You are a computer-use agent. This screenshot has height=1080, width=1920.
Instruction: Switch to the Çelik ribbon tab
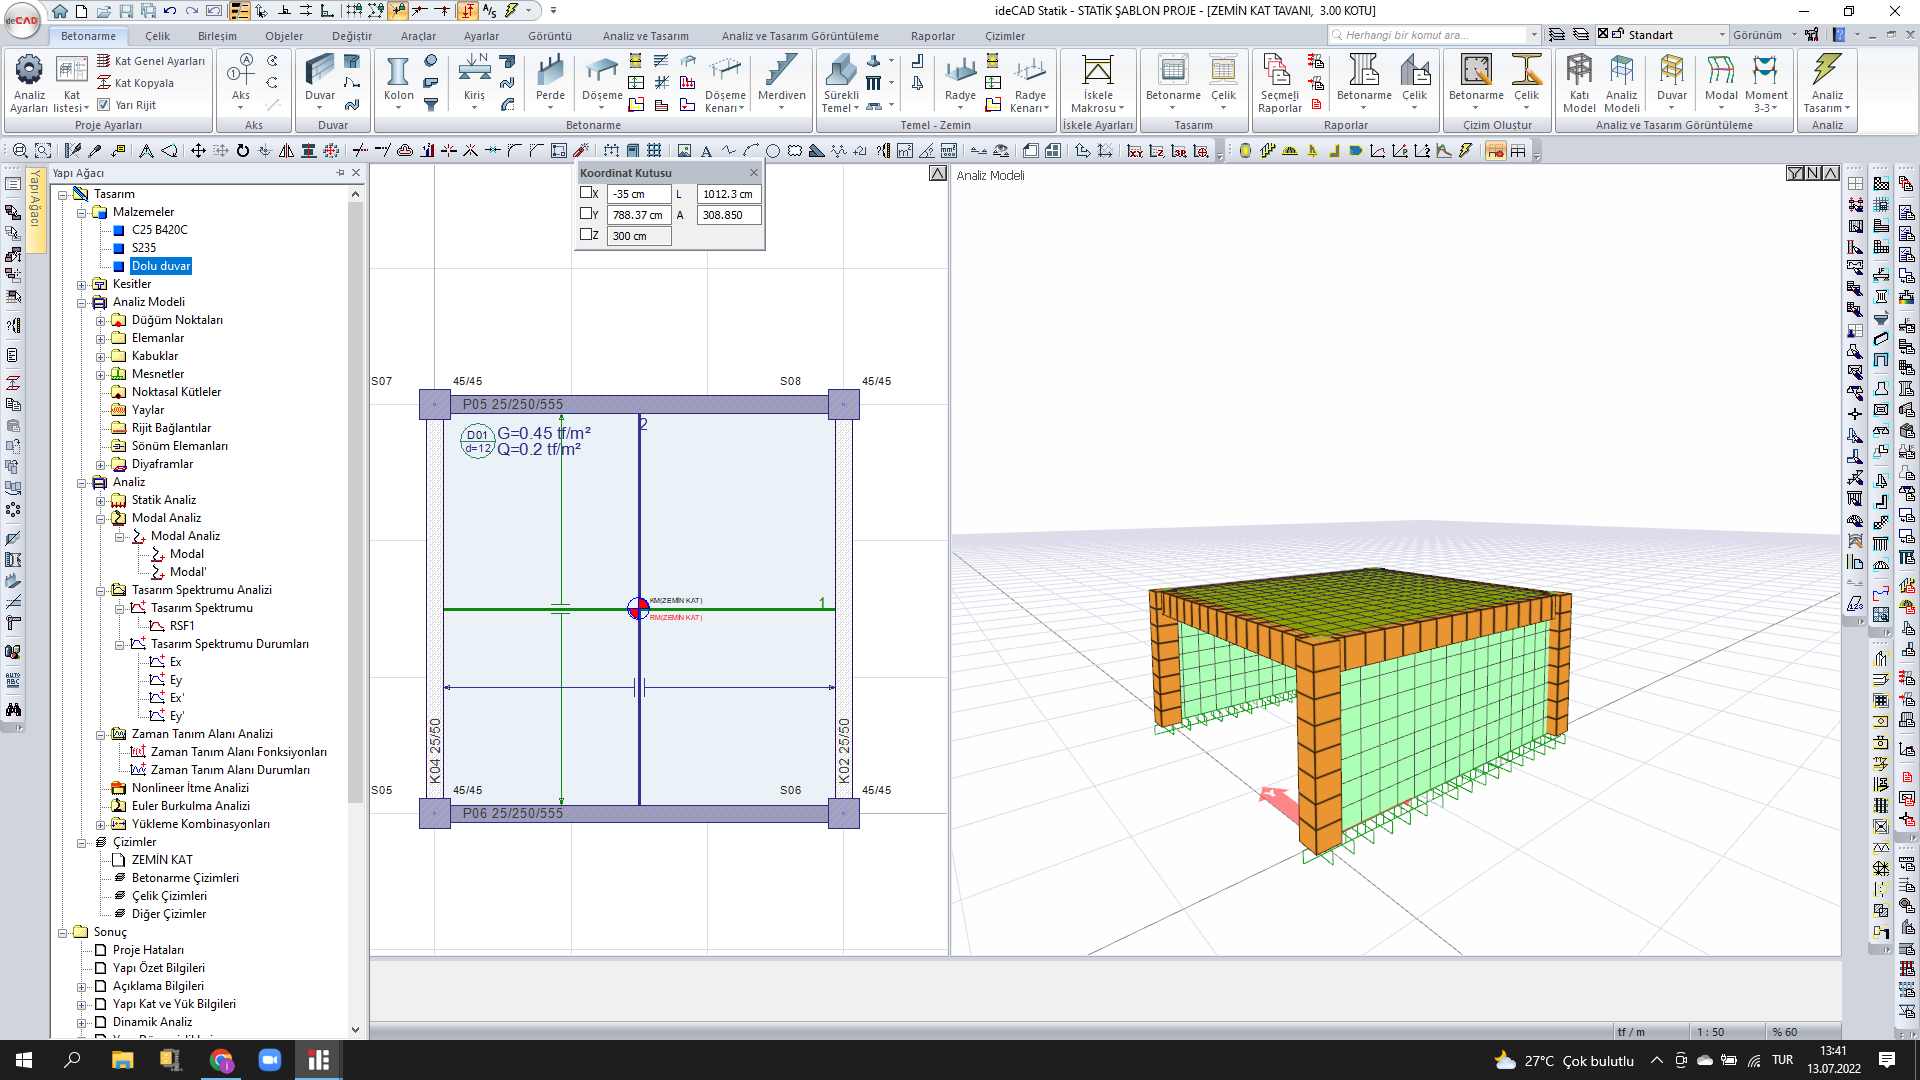pos(157,36)
